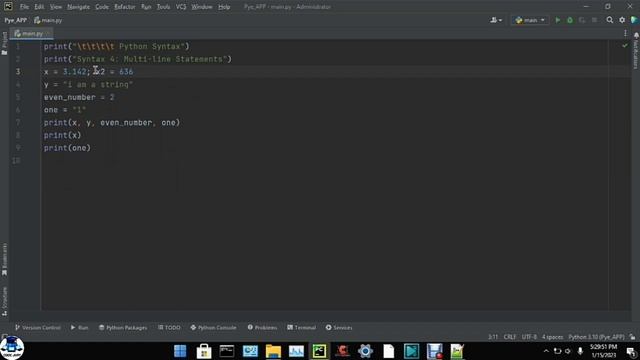Open the Run menu
This screenshot has height=360, width=640.
[146, 7]
